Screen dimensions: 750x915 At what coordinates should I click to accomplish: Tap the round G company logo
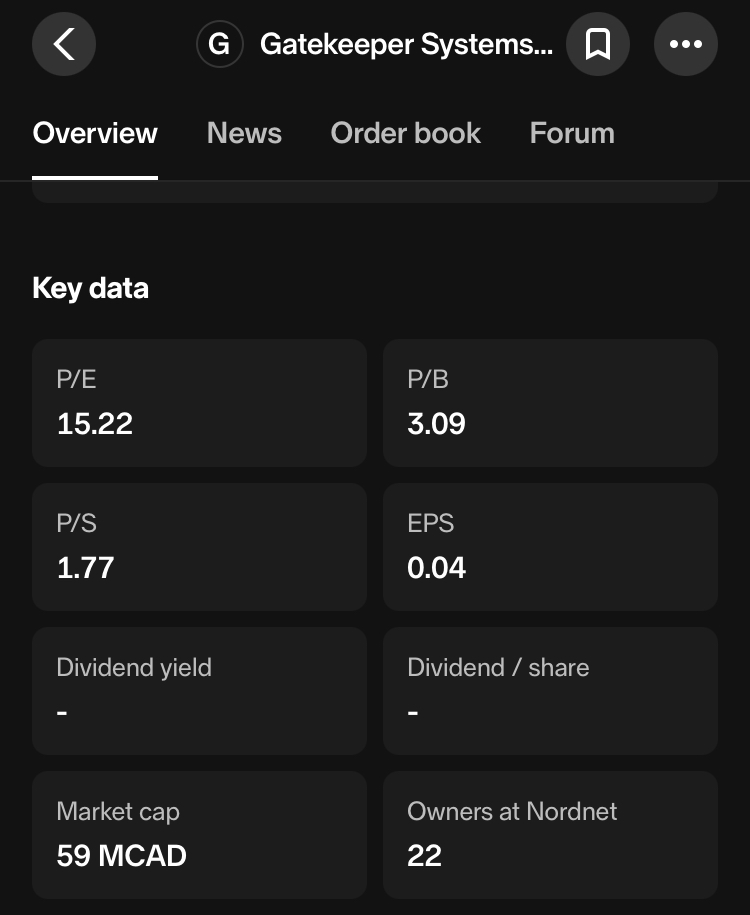(x=219, y=44)
